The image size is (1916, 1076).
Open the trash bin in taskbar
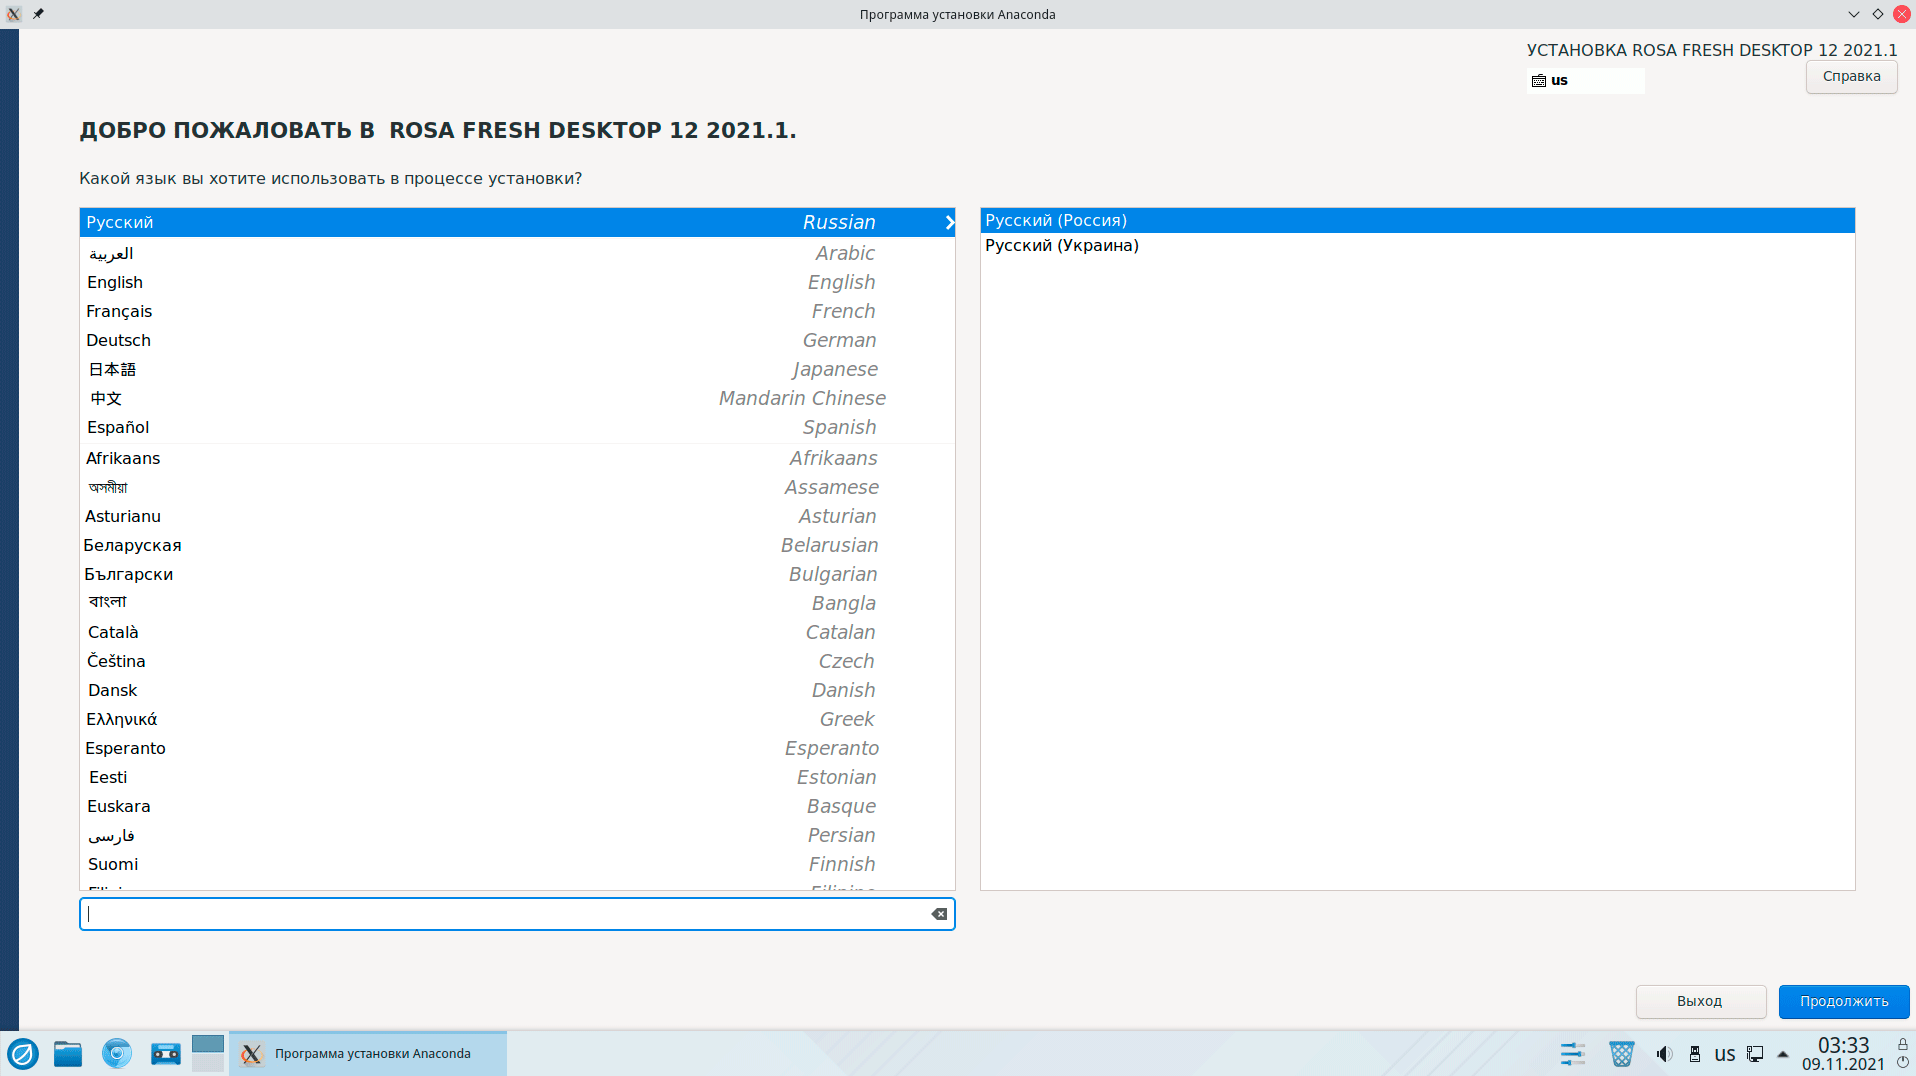(x=1621, y=1054)
